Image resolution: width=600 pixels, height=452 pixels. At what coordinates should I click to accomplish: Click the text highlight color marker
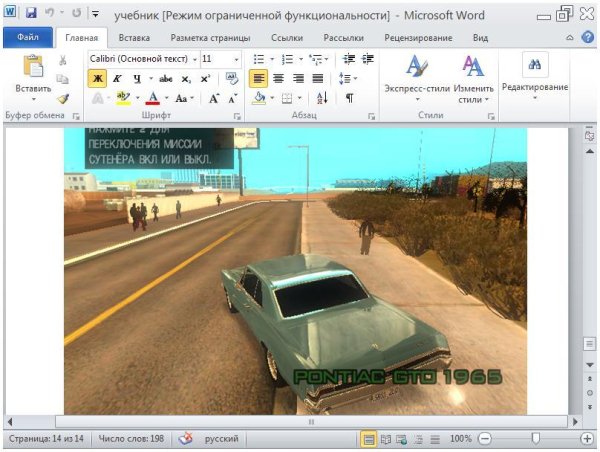click(x=123, y=98)
